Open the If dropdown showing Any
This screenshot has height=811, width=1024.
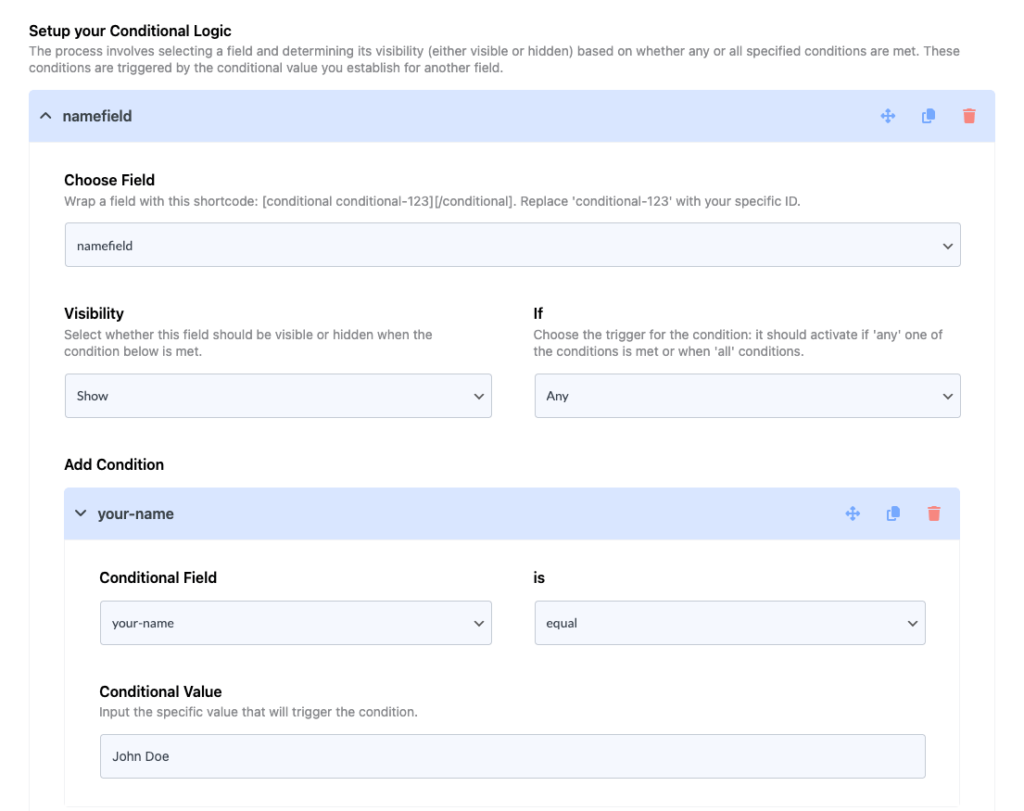(746, 396)
